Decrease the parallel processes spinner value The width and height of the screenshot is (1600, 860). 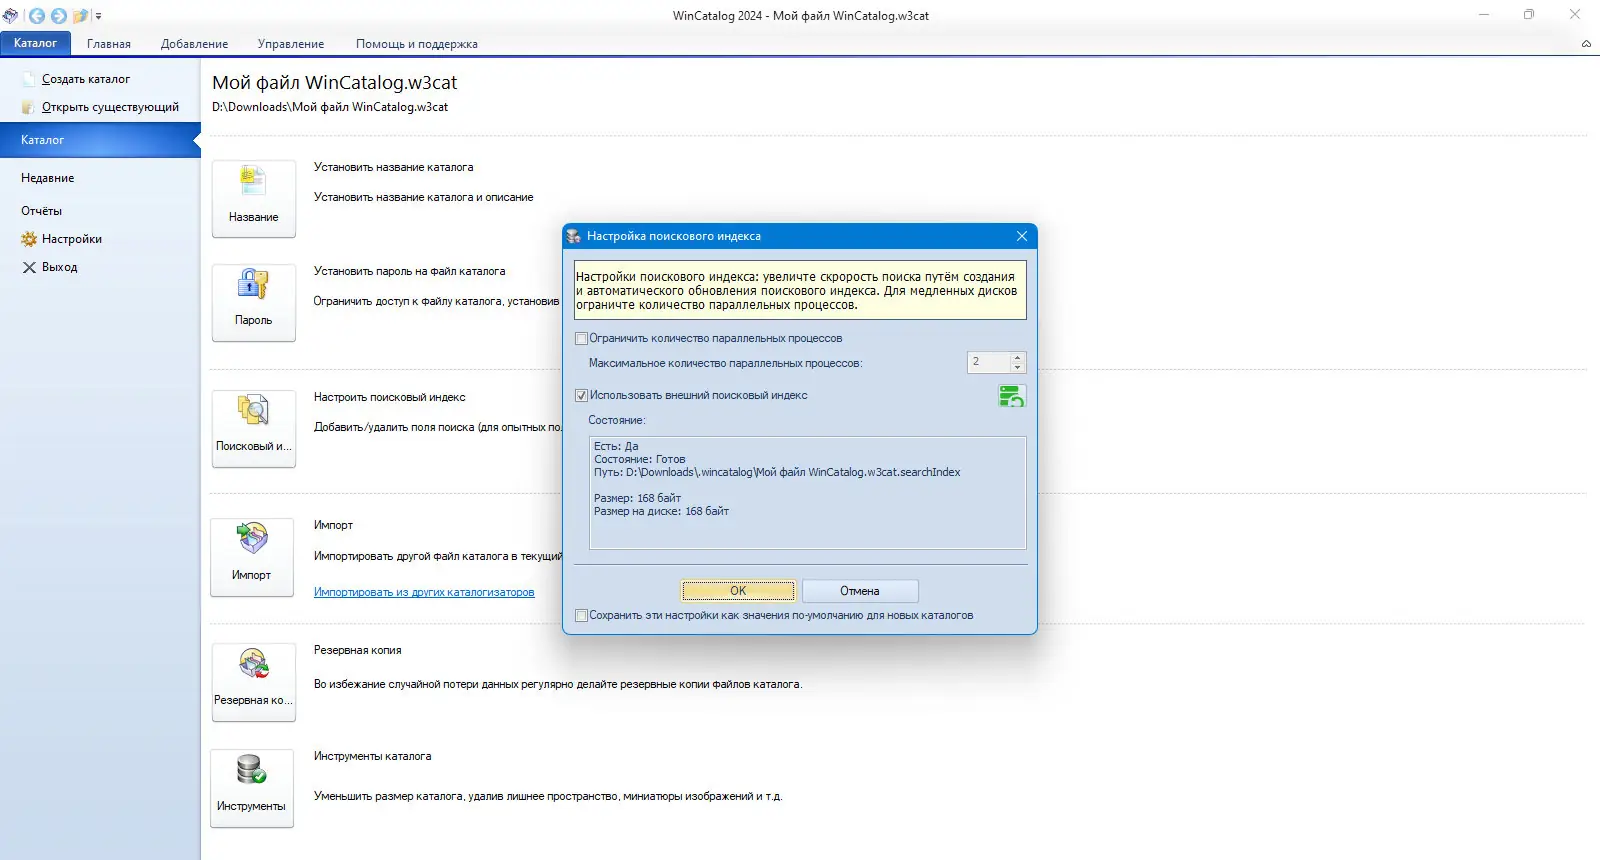pos(1018,368)
